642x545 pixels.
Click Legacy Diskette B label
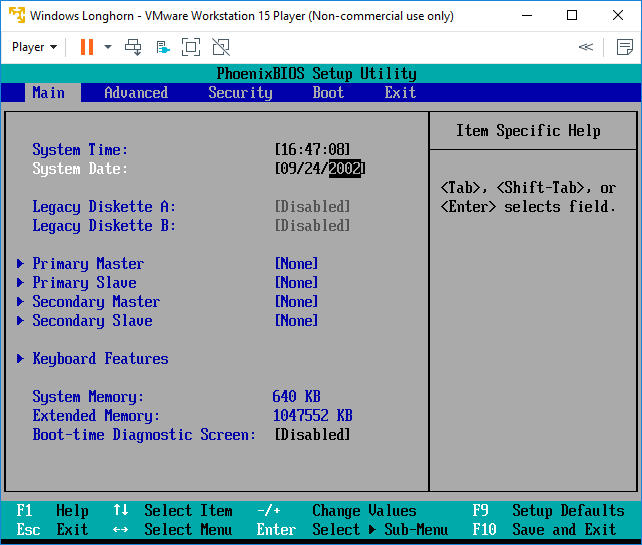point(104,226)
